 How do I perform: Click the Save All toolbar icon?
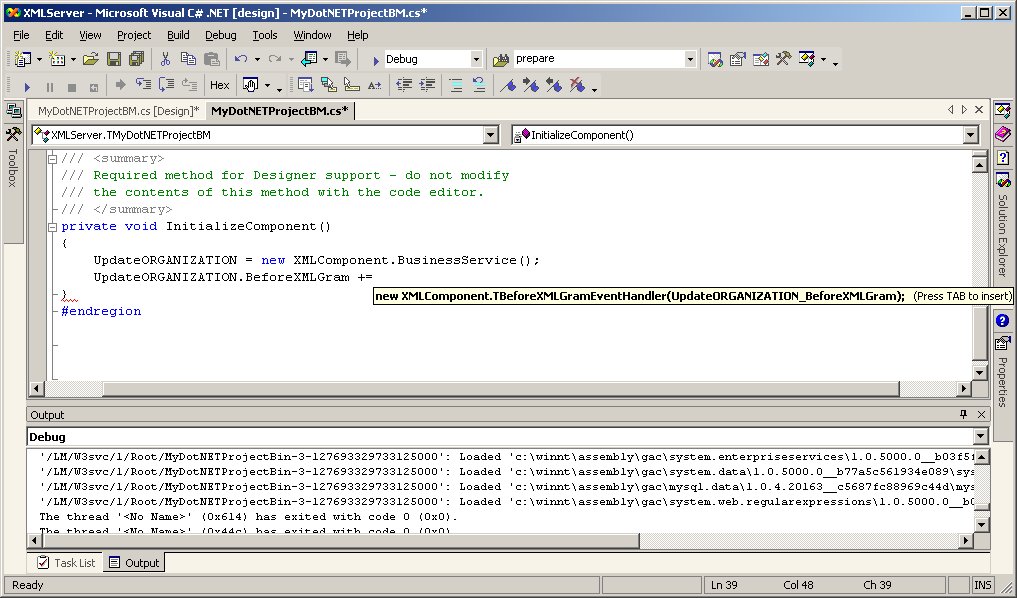(134, 60)
